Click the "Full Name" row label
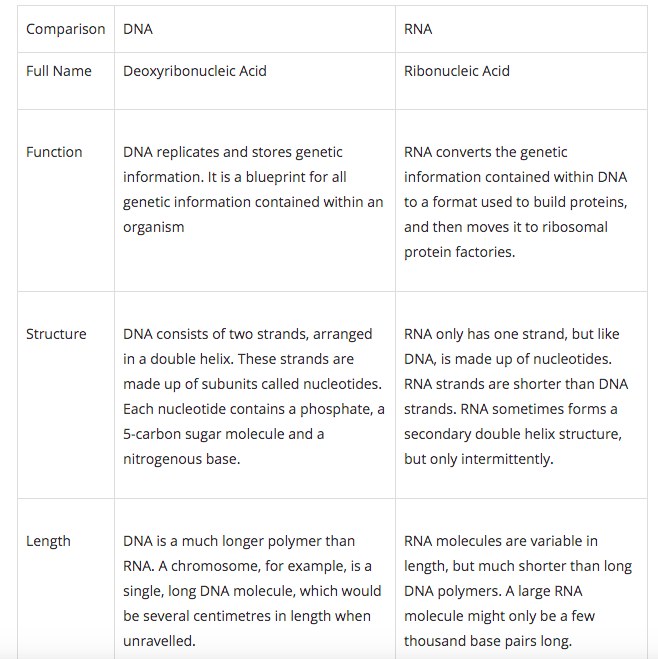The height and width of the screenshot is (659, 658). [59, 71]
